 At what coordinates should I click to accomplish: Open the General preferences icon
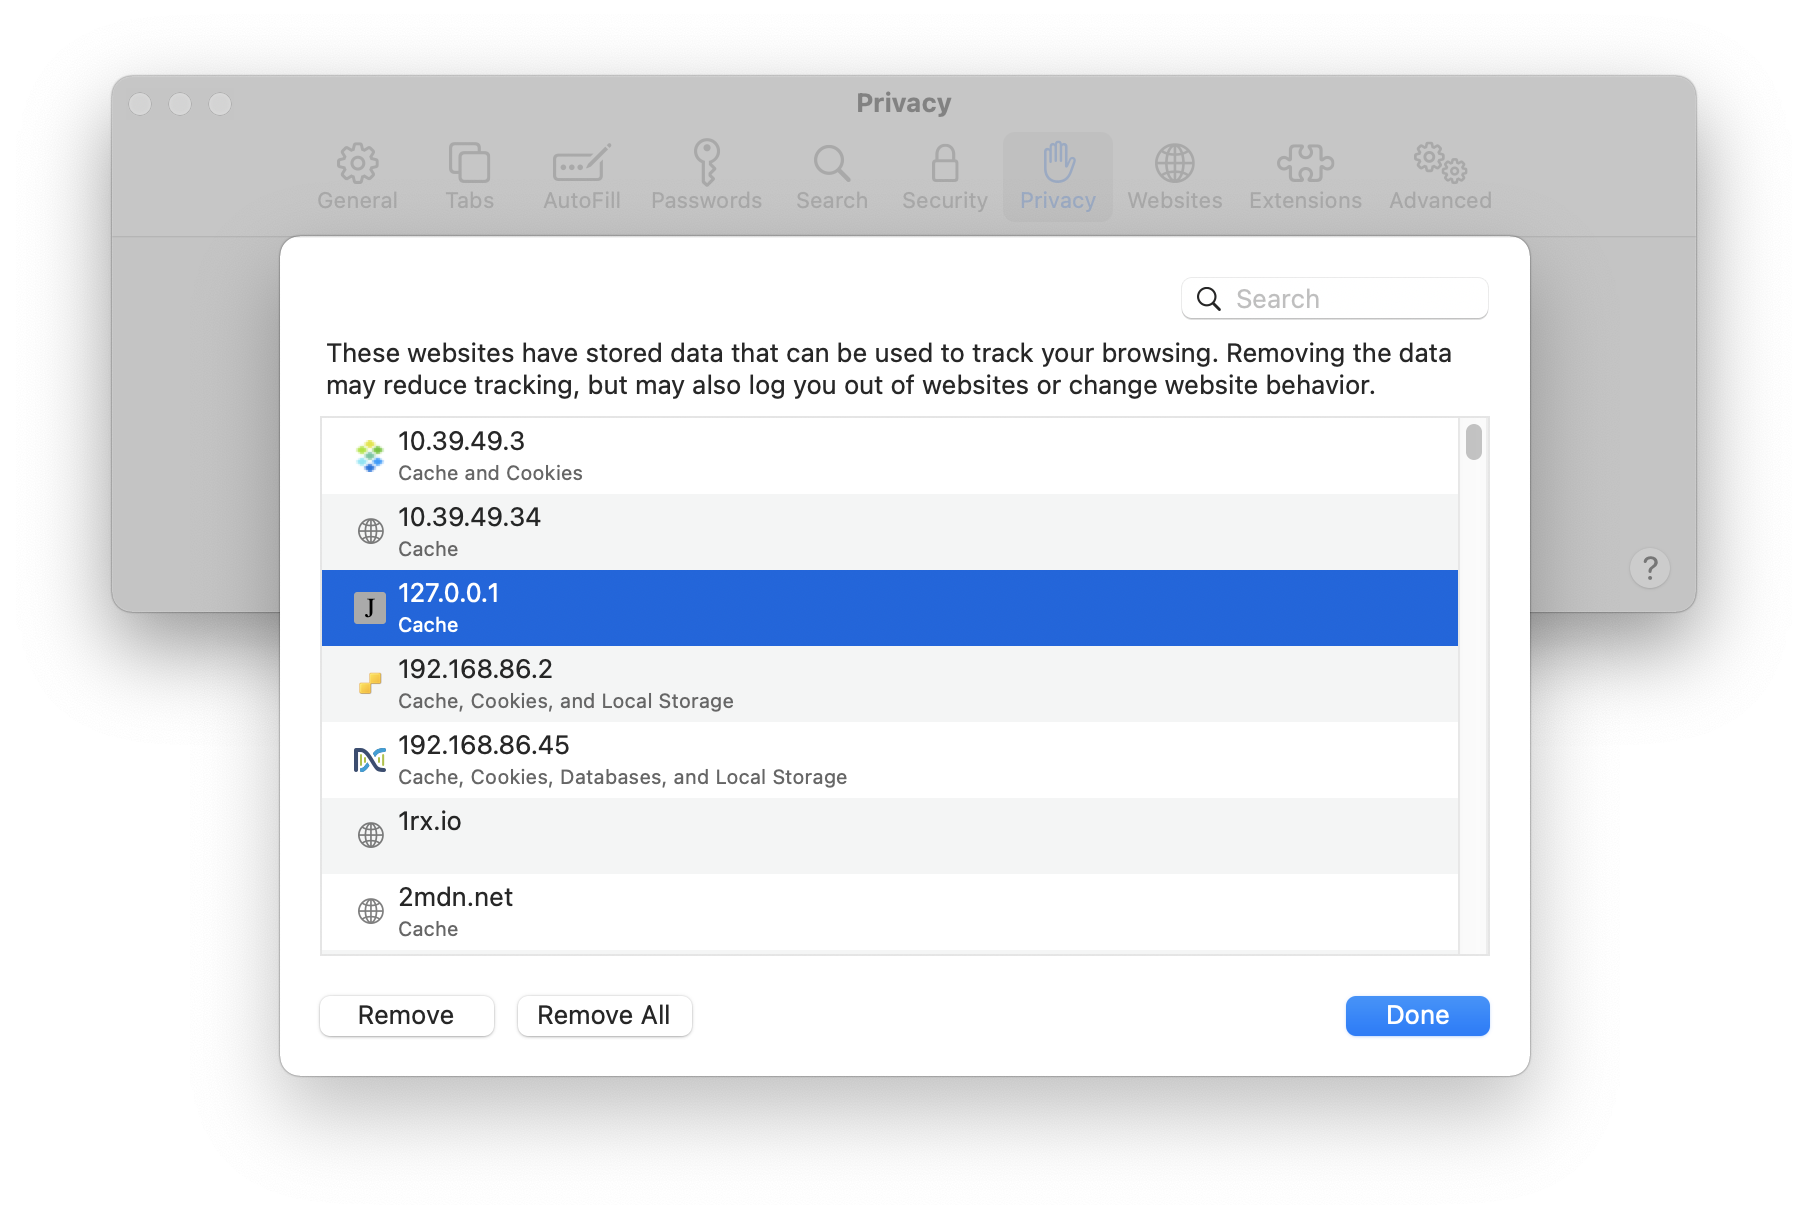[x=357, y=175]
